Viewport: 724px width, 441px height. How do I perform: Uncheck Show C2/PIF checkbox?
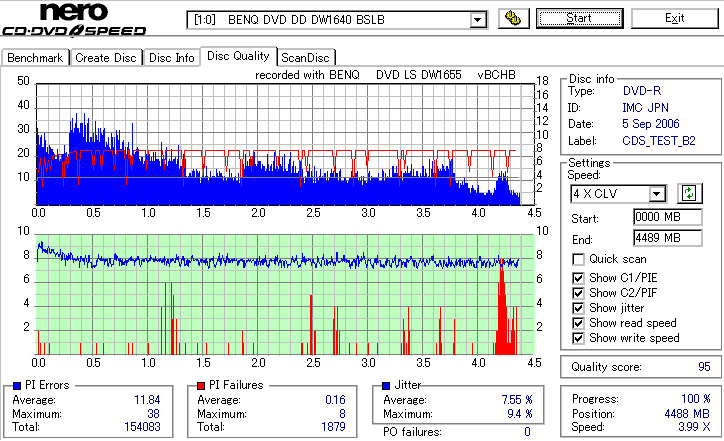point(578,293)
